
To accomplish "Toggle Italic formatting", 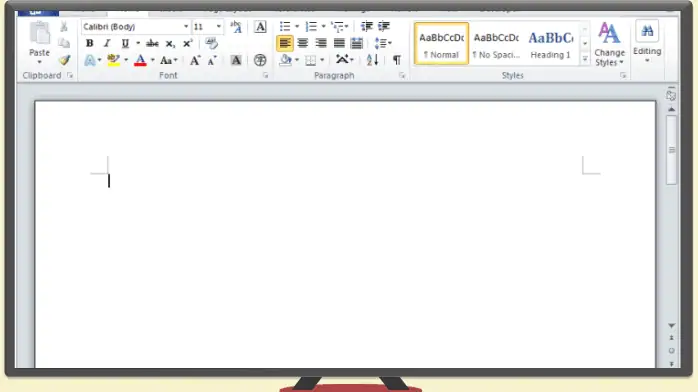I will (x=107, y=43).
